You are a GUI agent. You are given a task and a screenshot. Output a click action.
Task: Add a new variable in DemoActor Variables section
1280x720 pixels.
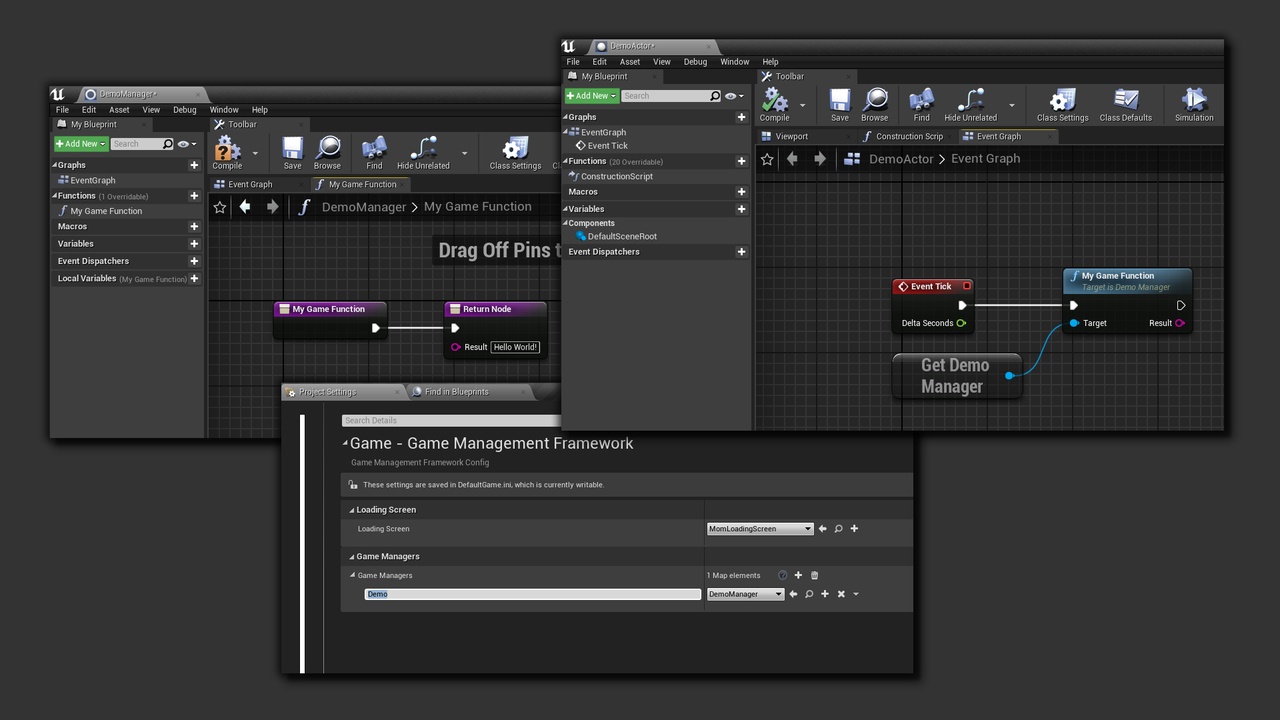(x=741, y=209)
